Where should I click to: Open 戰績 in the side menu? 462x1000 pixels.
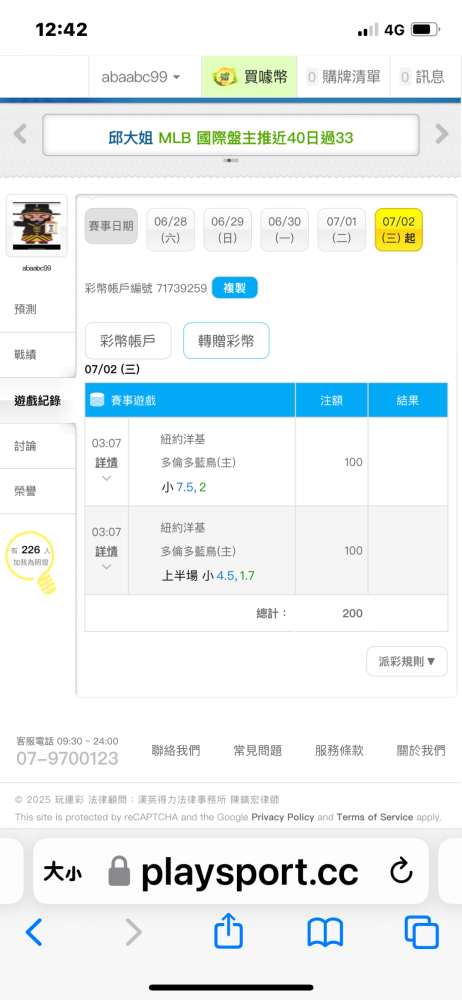(26, 355)
